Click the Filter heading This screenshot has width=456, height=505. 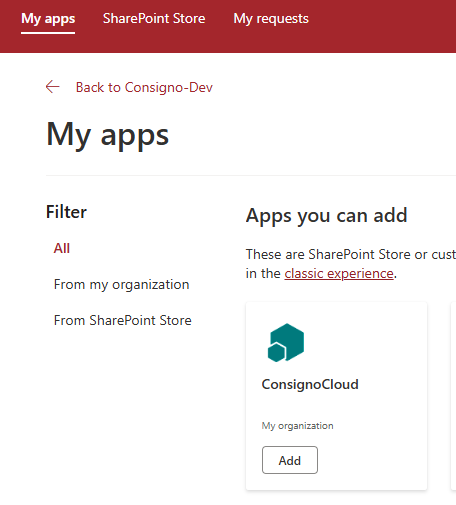66,212
